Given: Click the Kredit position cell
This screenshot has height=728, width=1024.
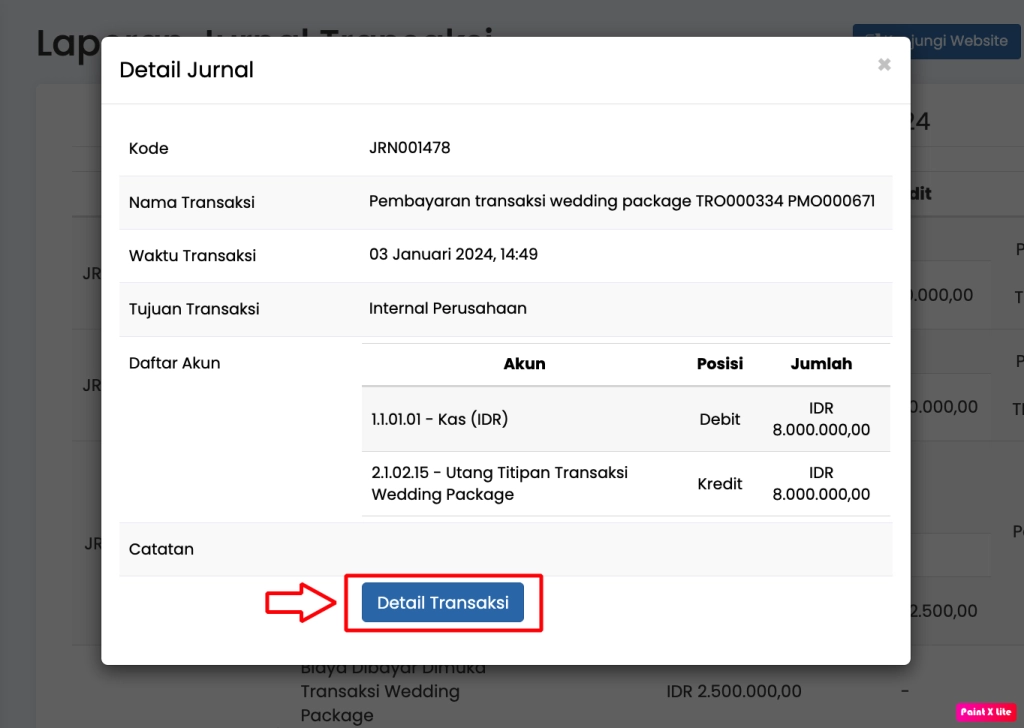Looking at the screenshot, I should pos(719,484).
